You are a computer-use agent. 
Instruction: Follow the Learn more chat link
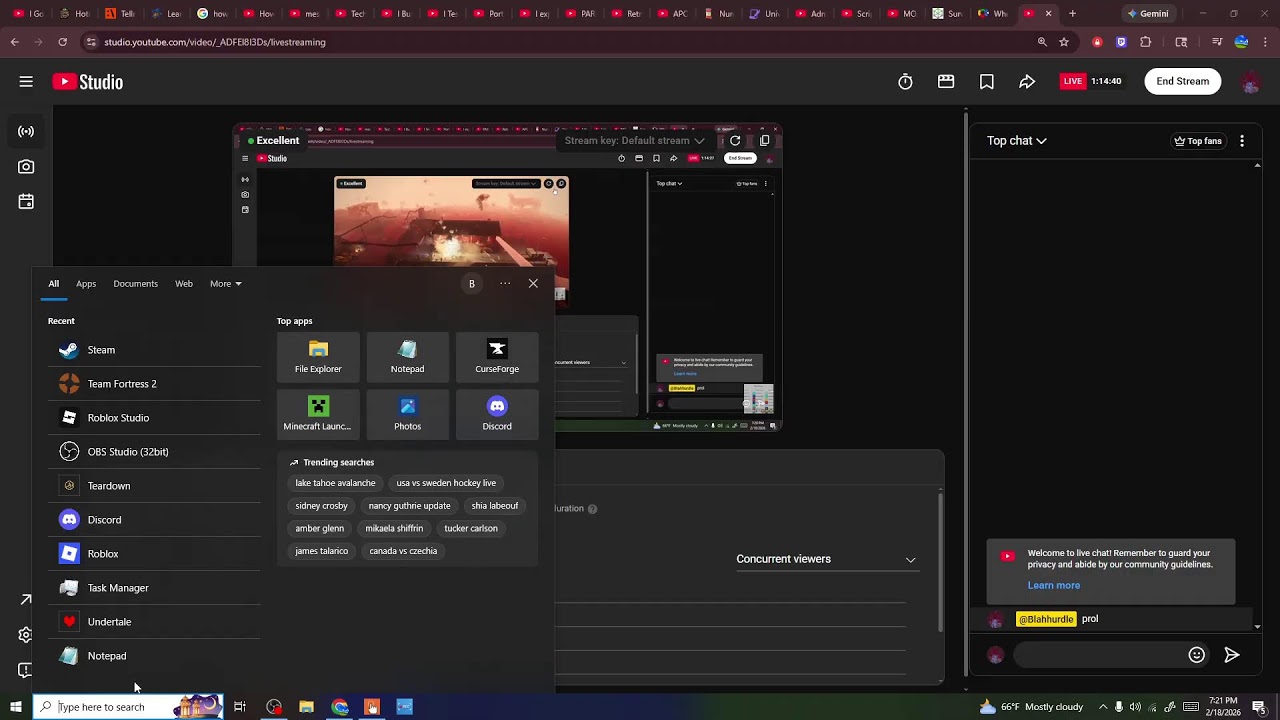1054,586
